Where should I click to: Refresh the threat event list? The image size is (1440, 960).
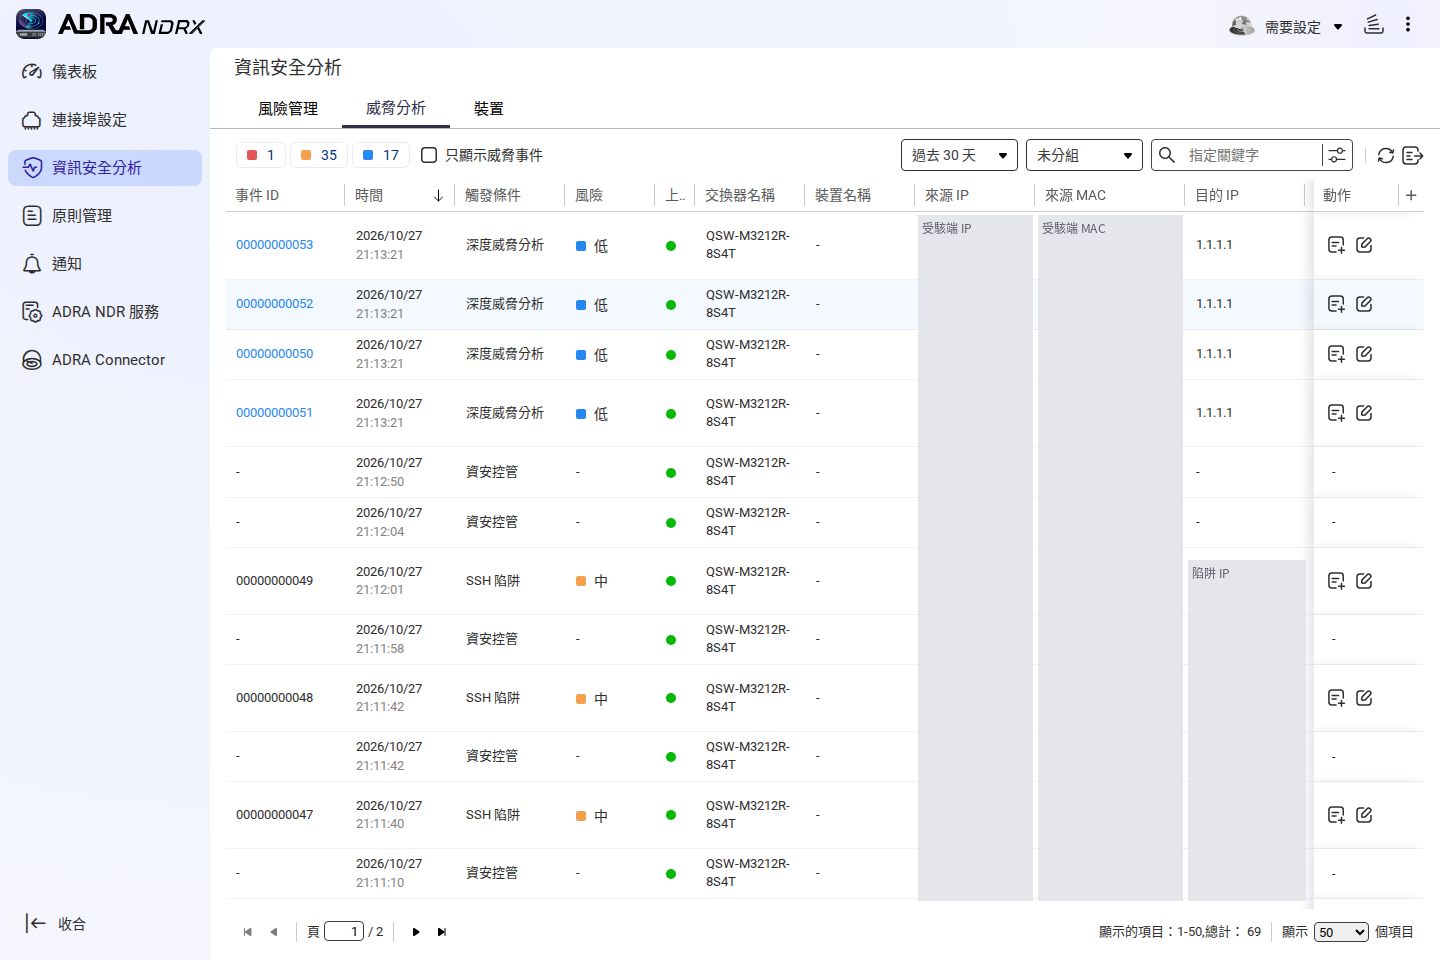(x=1385, y=155)
